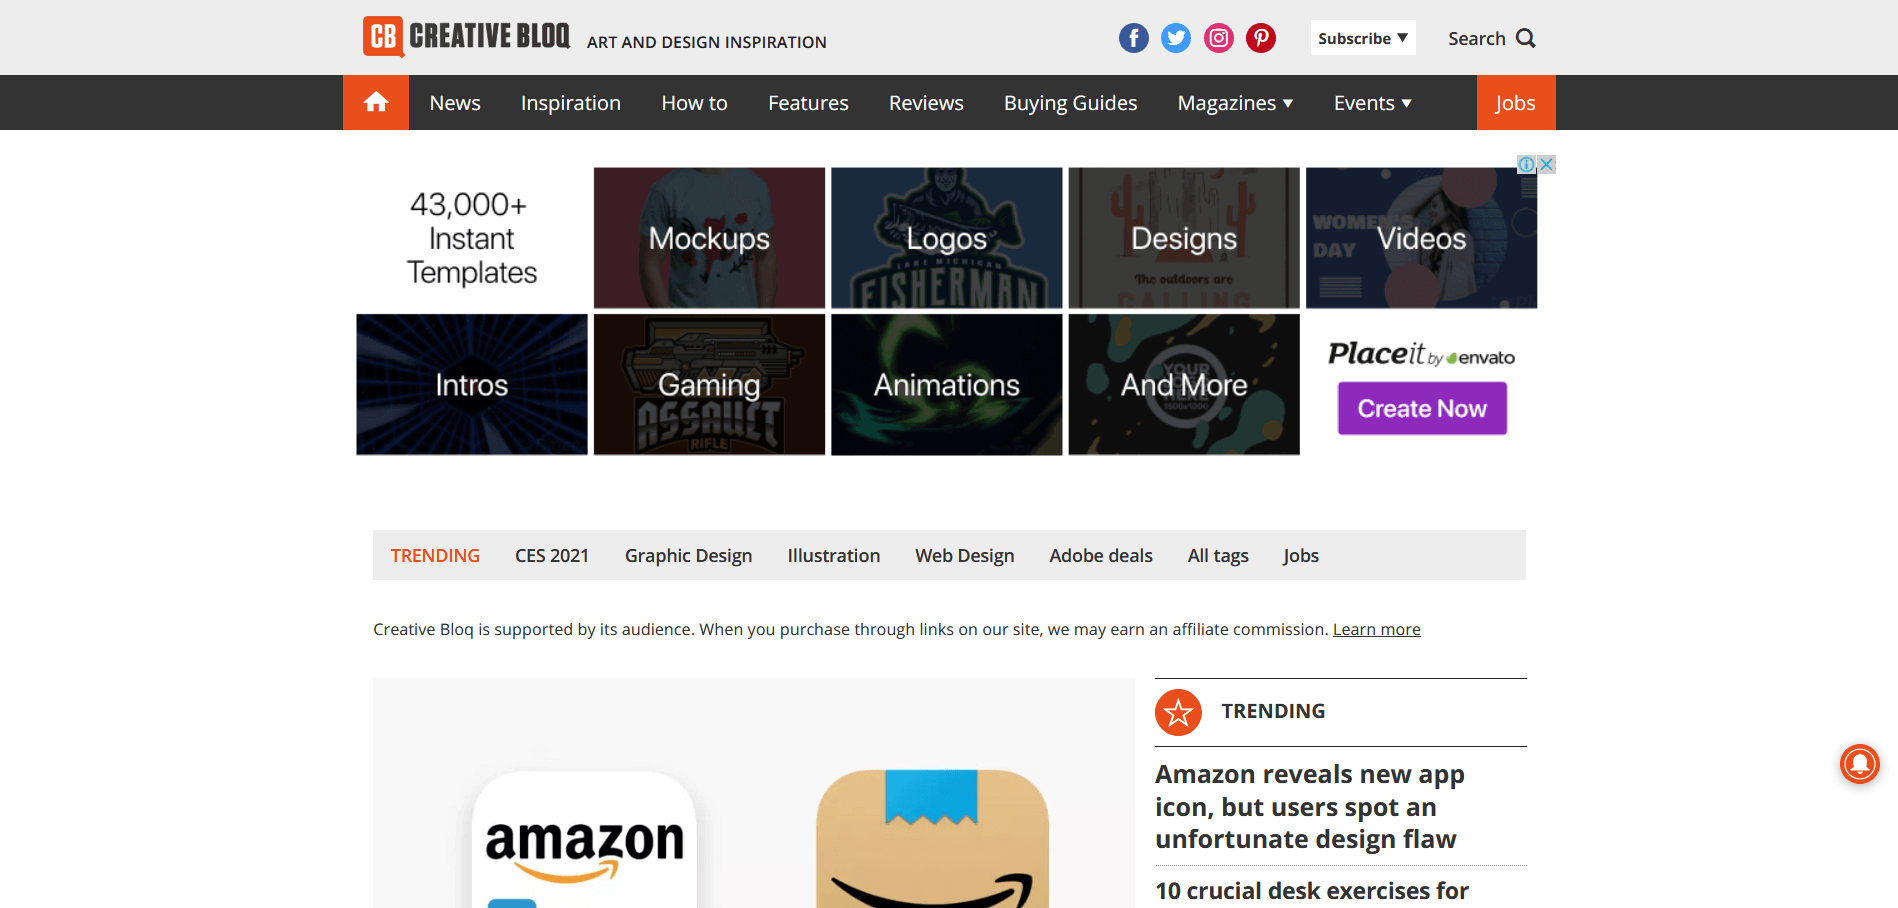Viewport: 1898px width, 908px height.
Task: Open Amazon new app icon article headline
Action: click(1309, 806)
